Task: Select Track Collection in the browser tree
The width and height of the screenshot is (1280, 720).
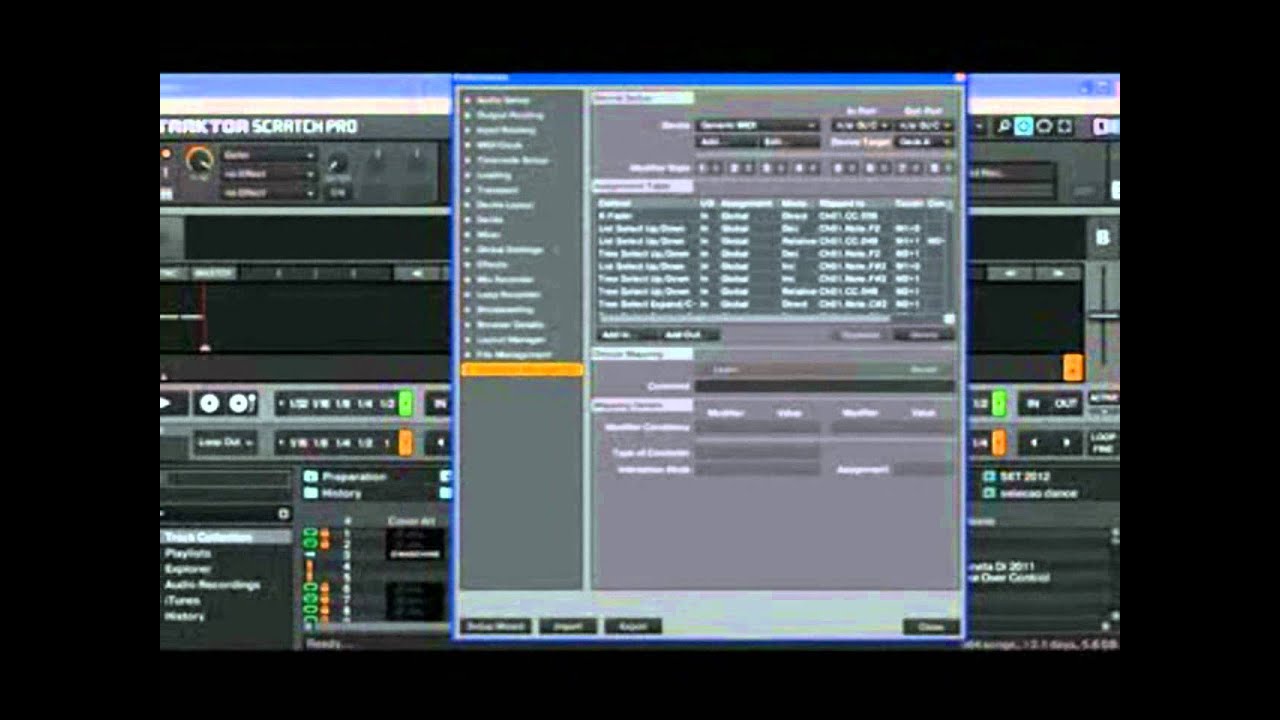Action: [209, 537]
